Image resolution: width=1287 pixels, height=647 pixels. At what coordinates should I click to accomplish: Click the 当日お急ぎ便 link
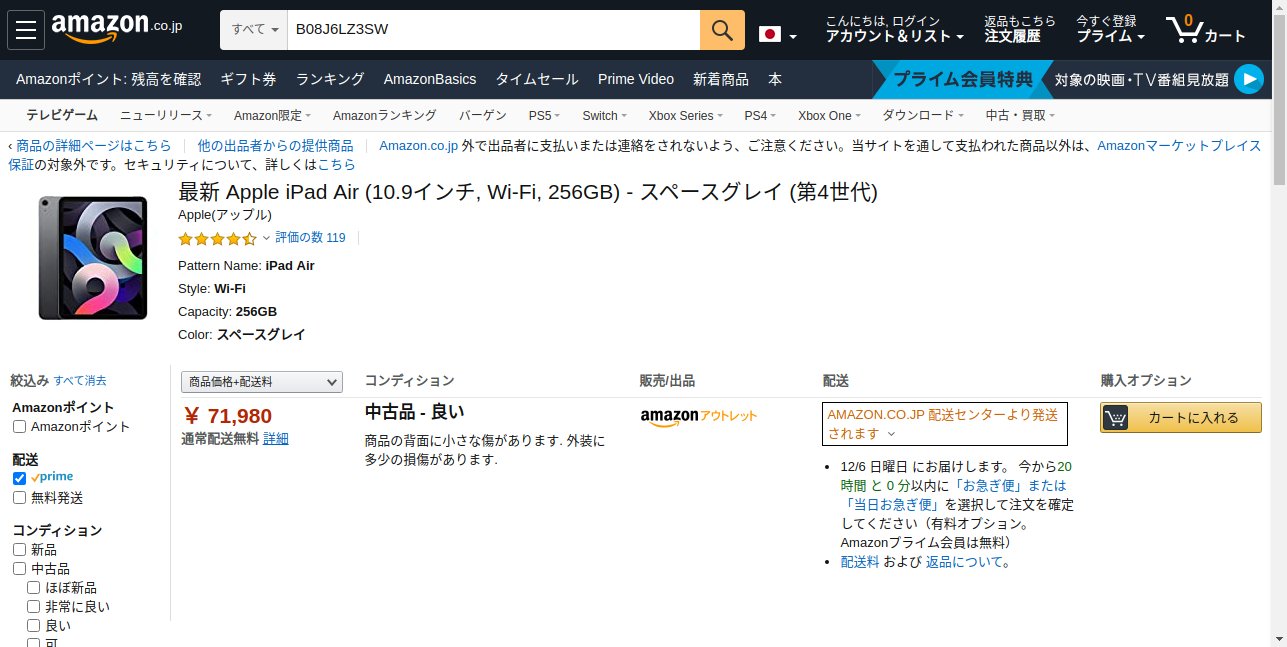click(x=895, y=505)
